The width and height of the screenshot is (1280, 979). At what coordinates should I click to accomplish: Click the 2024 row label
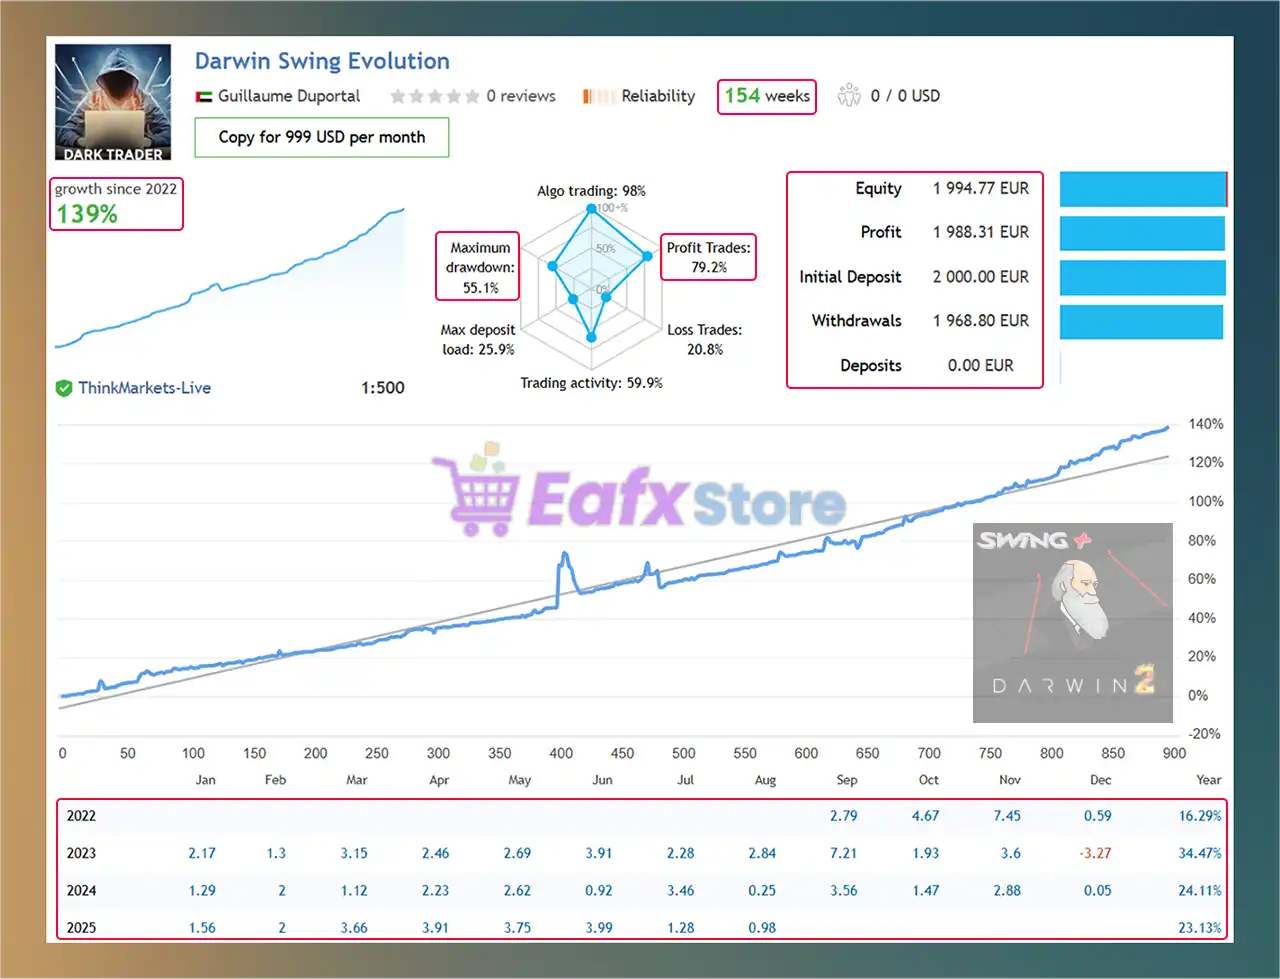[81, 891]
